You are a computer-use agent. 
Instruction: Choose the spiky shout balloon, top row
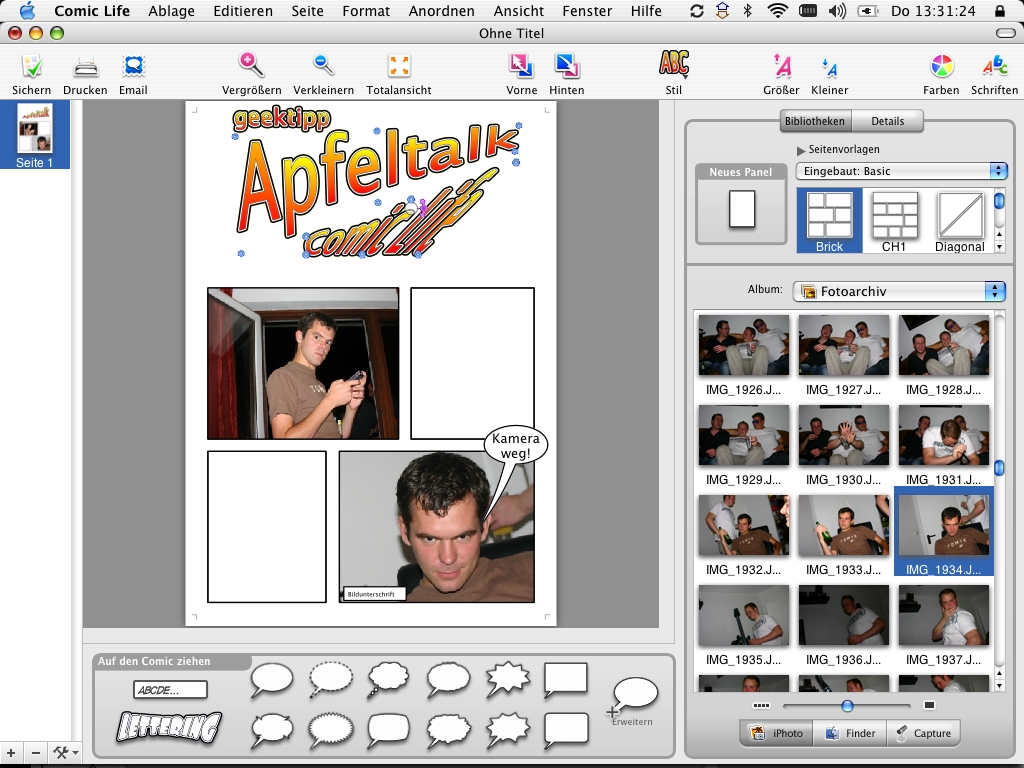coord(507,680)
